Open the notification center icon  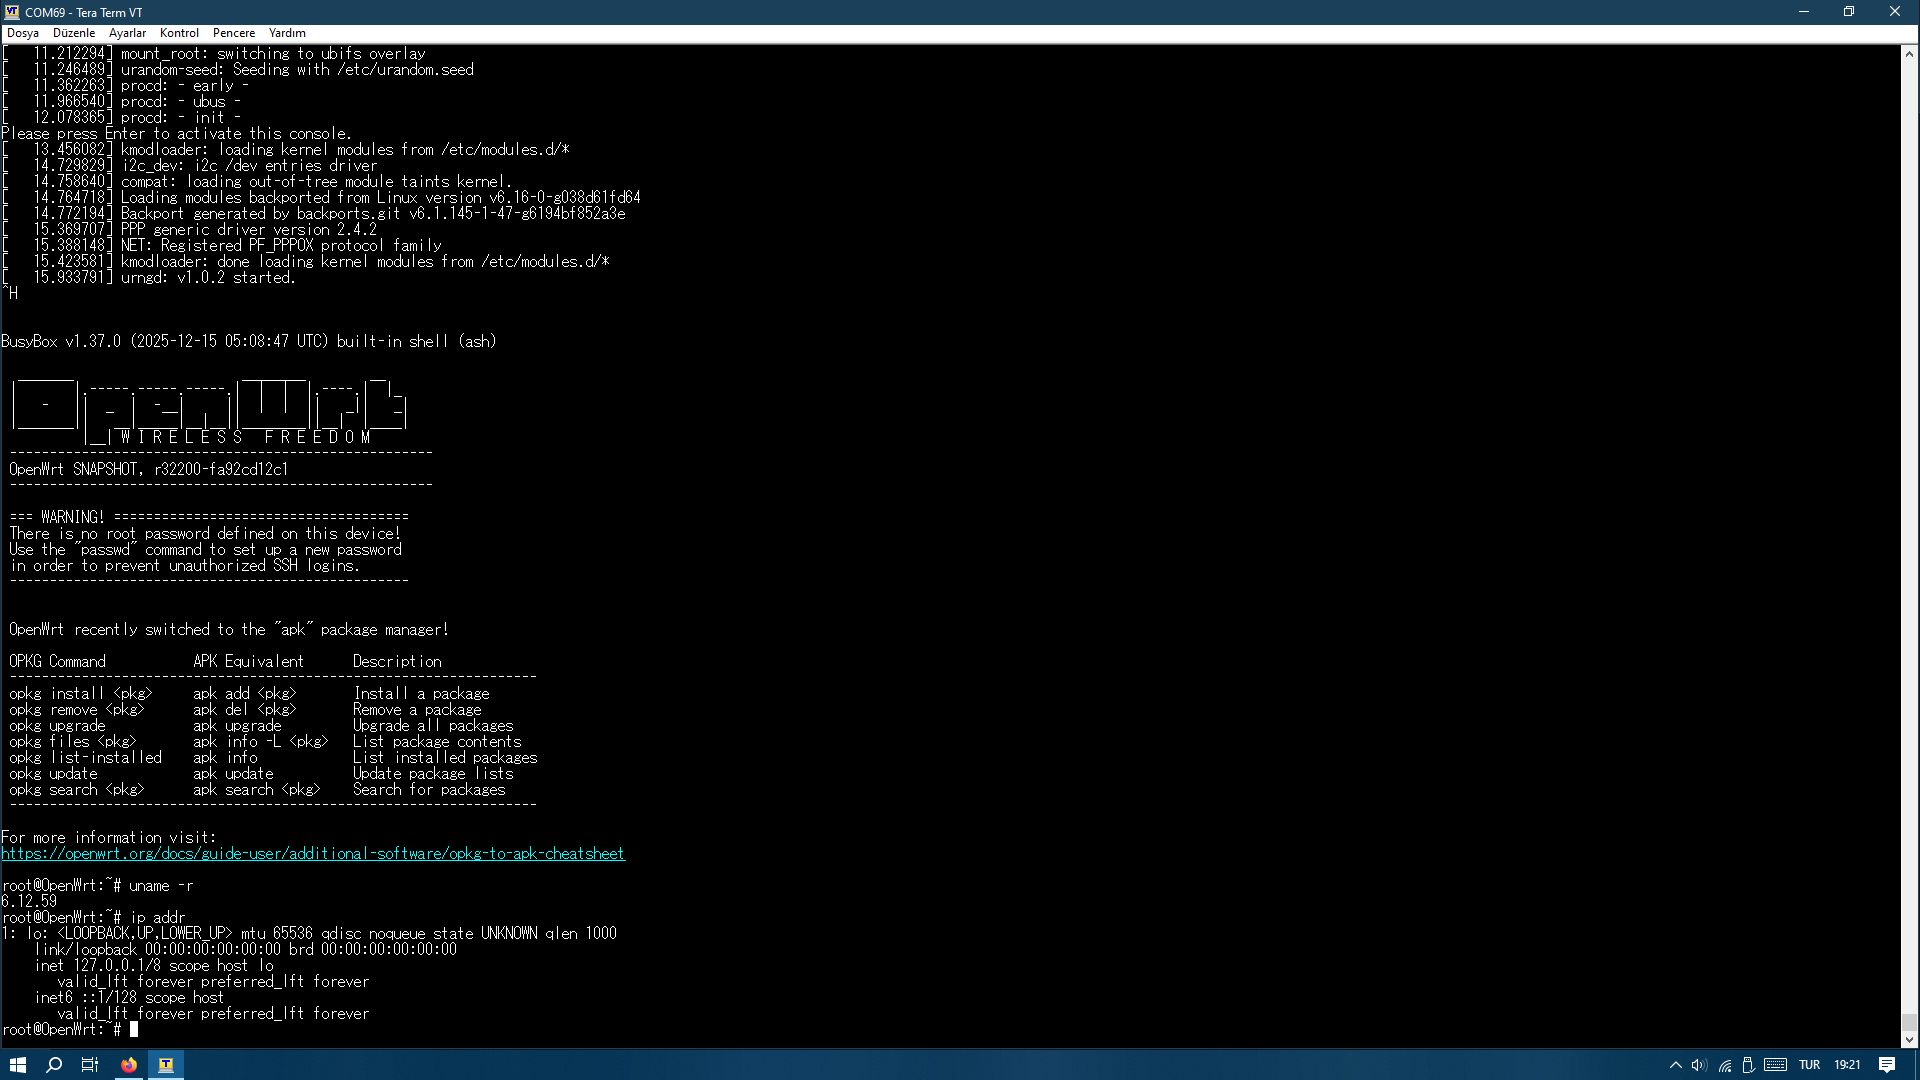1887,1065
